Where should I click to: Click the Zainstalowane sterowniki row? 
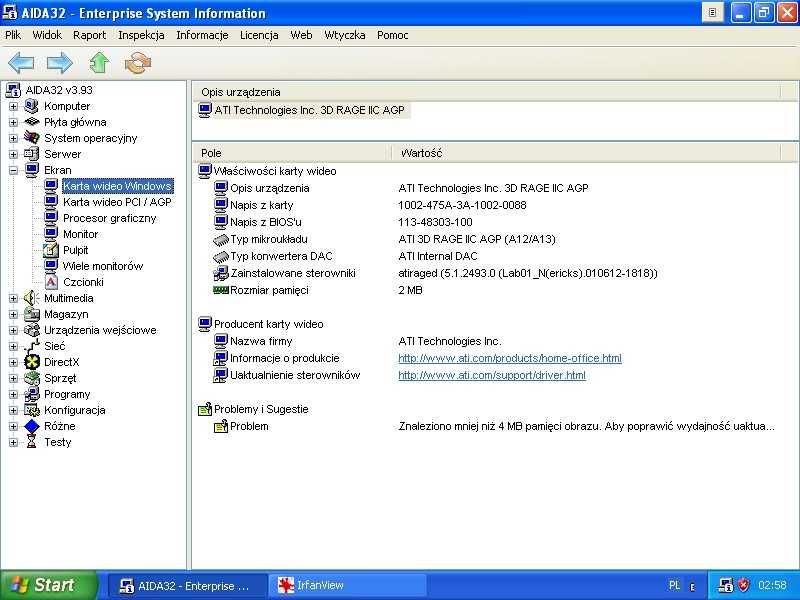tap(494, 273)
